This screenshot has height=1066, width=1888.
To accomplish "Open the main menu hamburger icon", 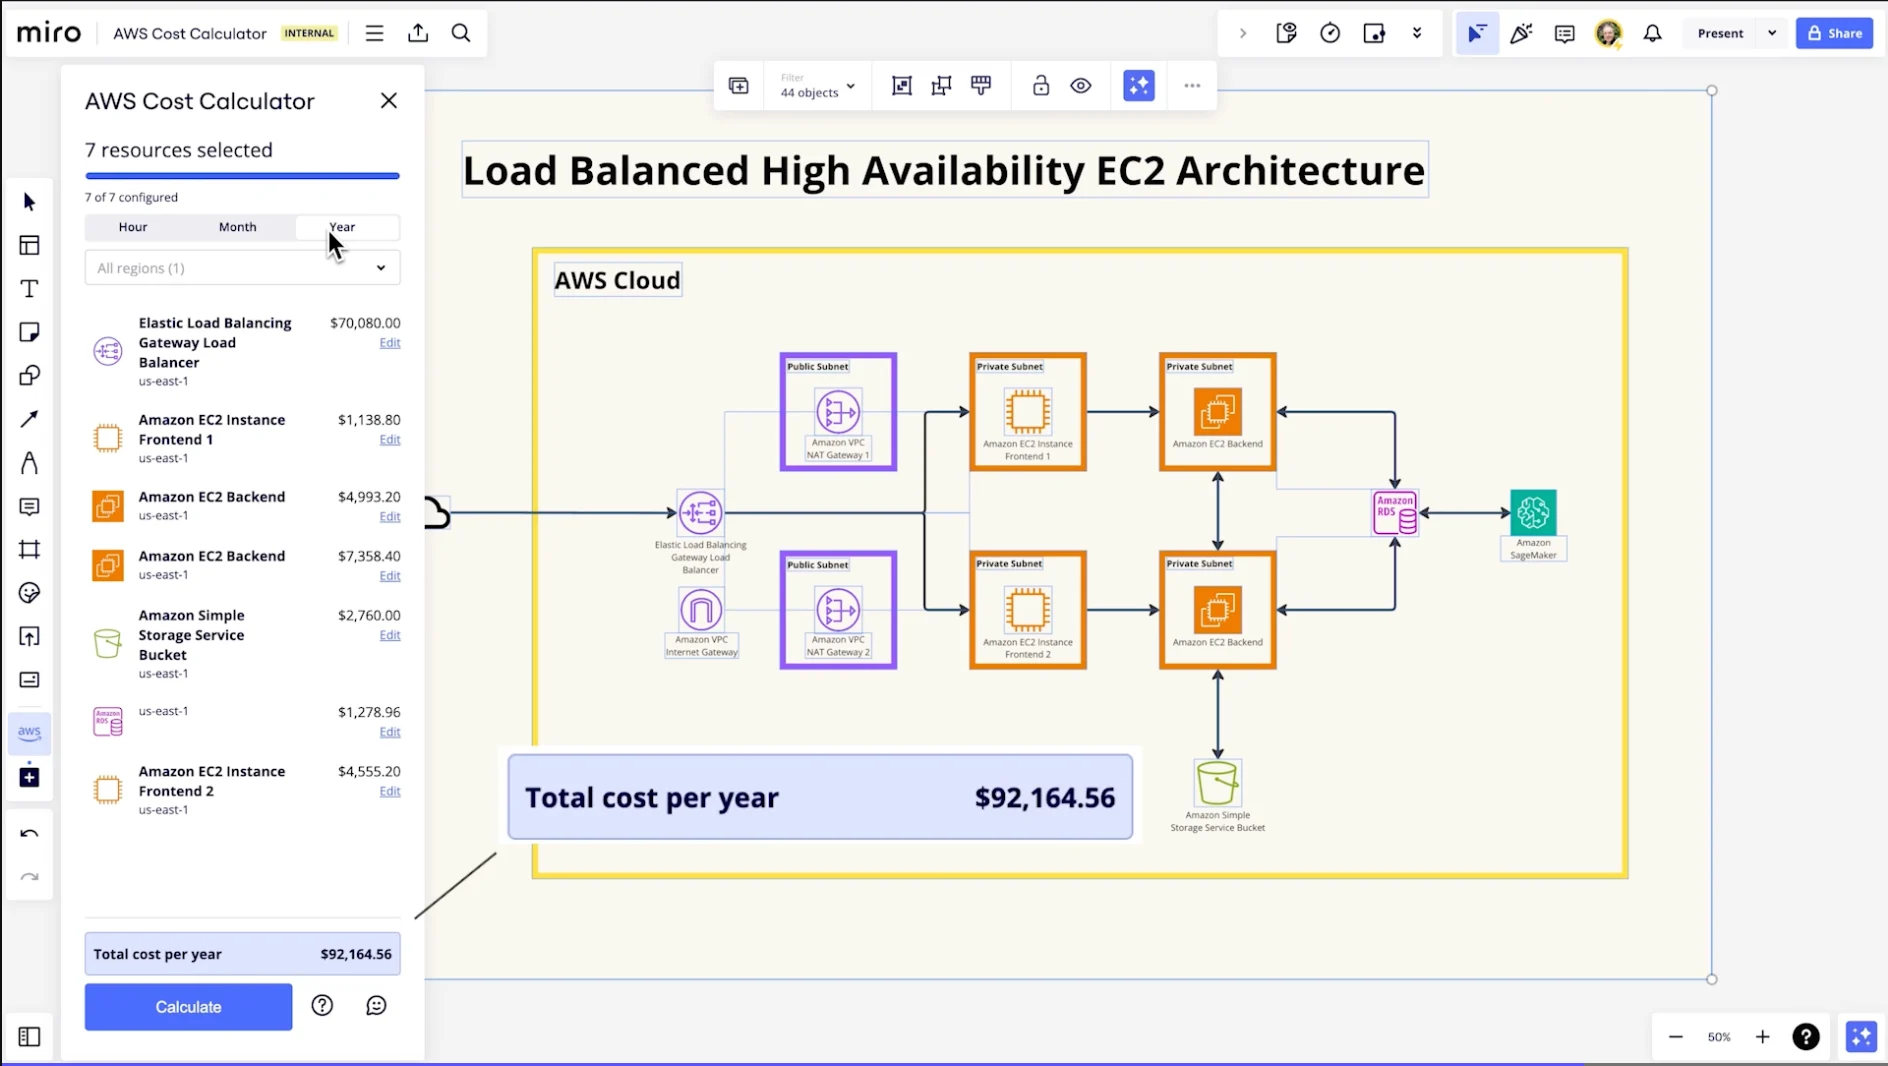I will pyautogui.click(x=374, y=33).
